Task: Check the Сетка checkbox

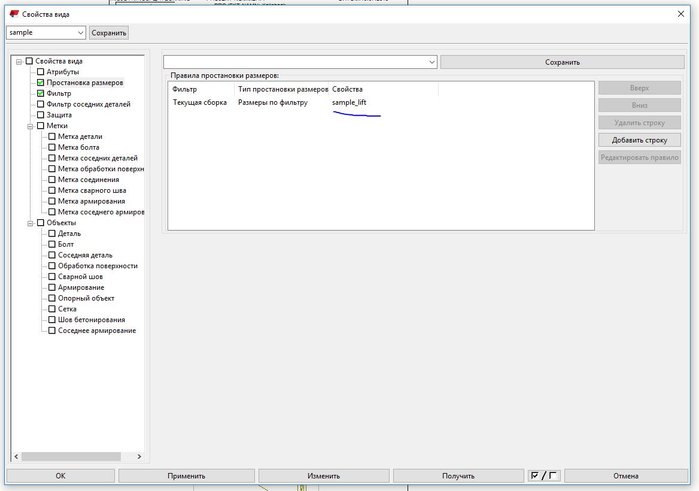Action: pyautogui.click(x=52, y=309)
